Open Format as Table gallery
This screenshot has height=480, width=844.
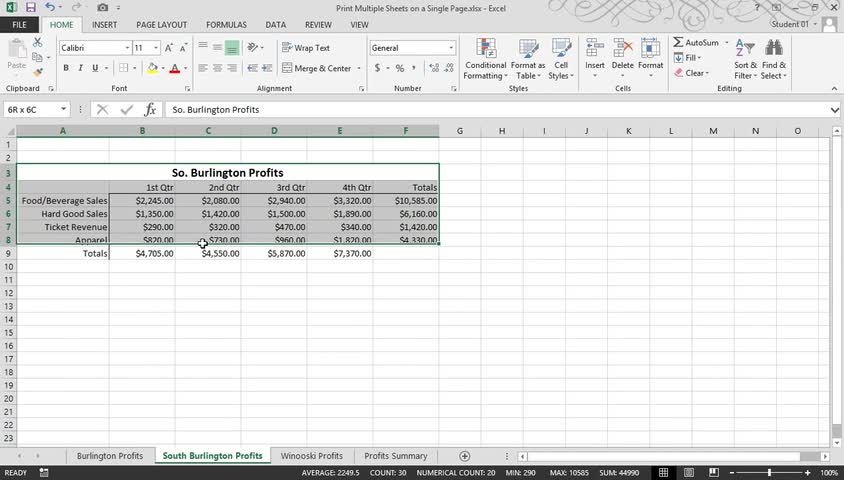coord(528,59)
